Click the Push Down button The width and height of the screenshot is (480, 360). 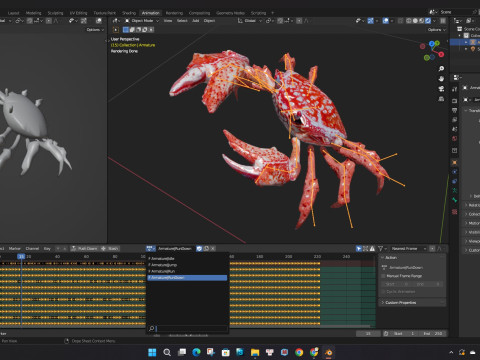point(84,249)
